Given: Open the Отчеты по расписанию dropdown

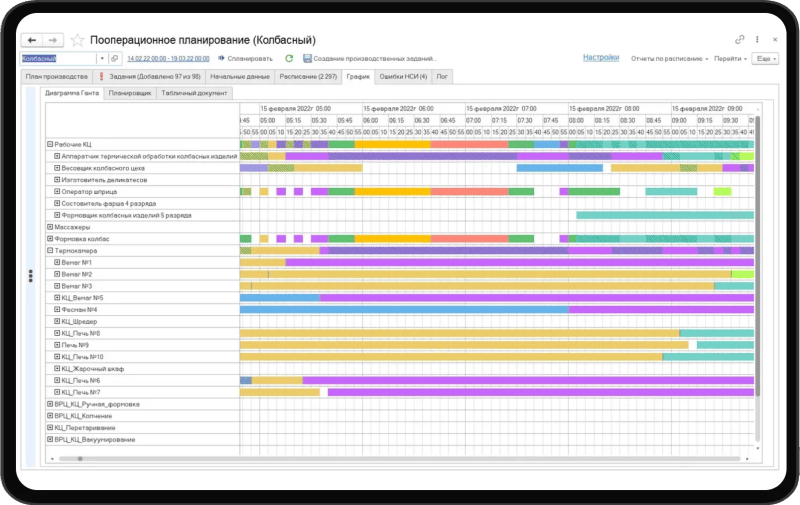Looking at the screenshot, I should point(670,59).
